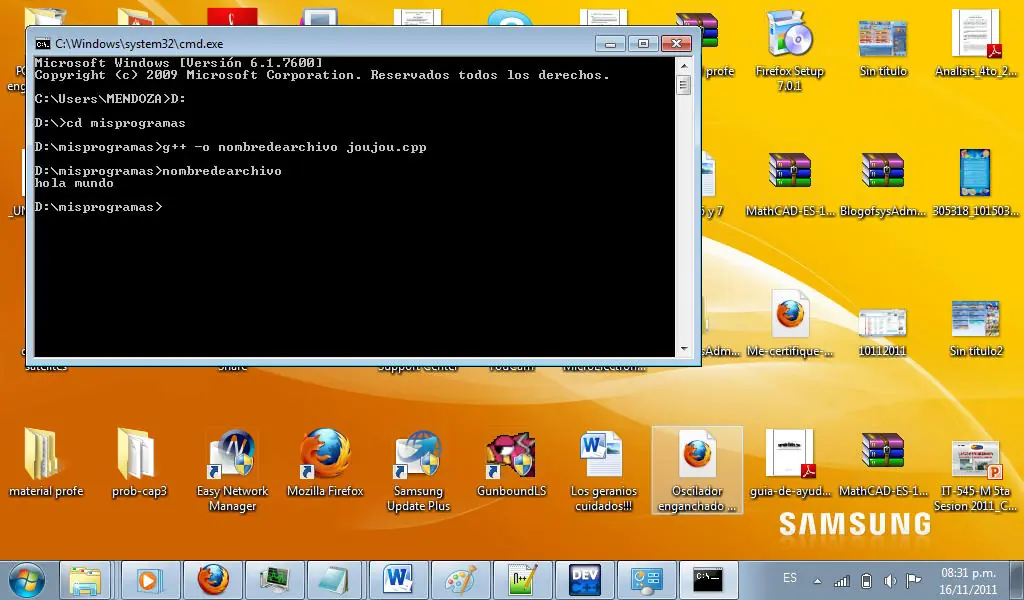Close the cmd.exe window
Screen dimensions: 1024x600
click(677, 44)
